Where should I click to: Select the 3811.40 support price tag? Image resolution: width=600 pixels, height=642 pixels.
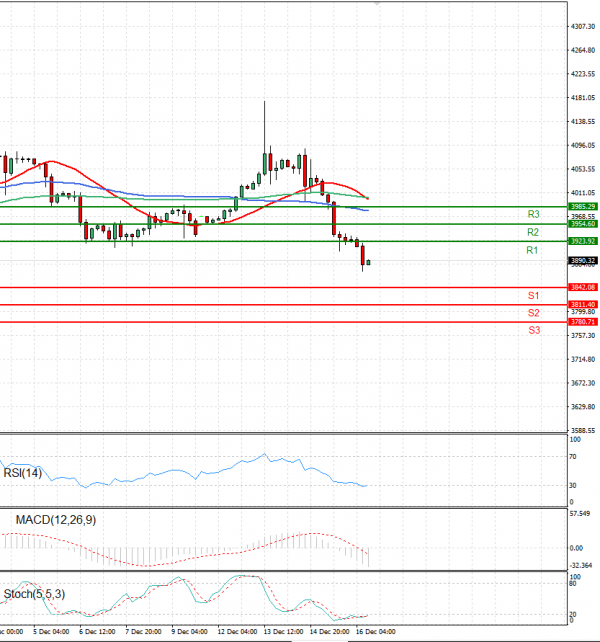(583, 305)
